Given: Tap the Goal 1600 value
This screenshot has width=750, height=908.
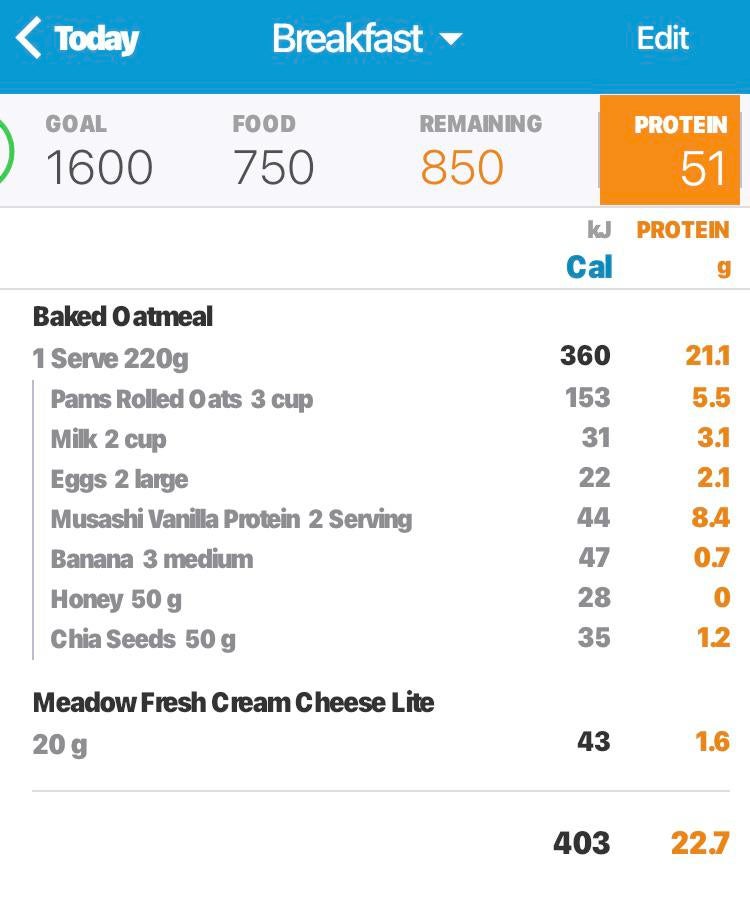Looking at the screenshot, I should point(98,167).
